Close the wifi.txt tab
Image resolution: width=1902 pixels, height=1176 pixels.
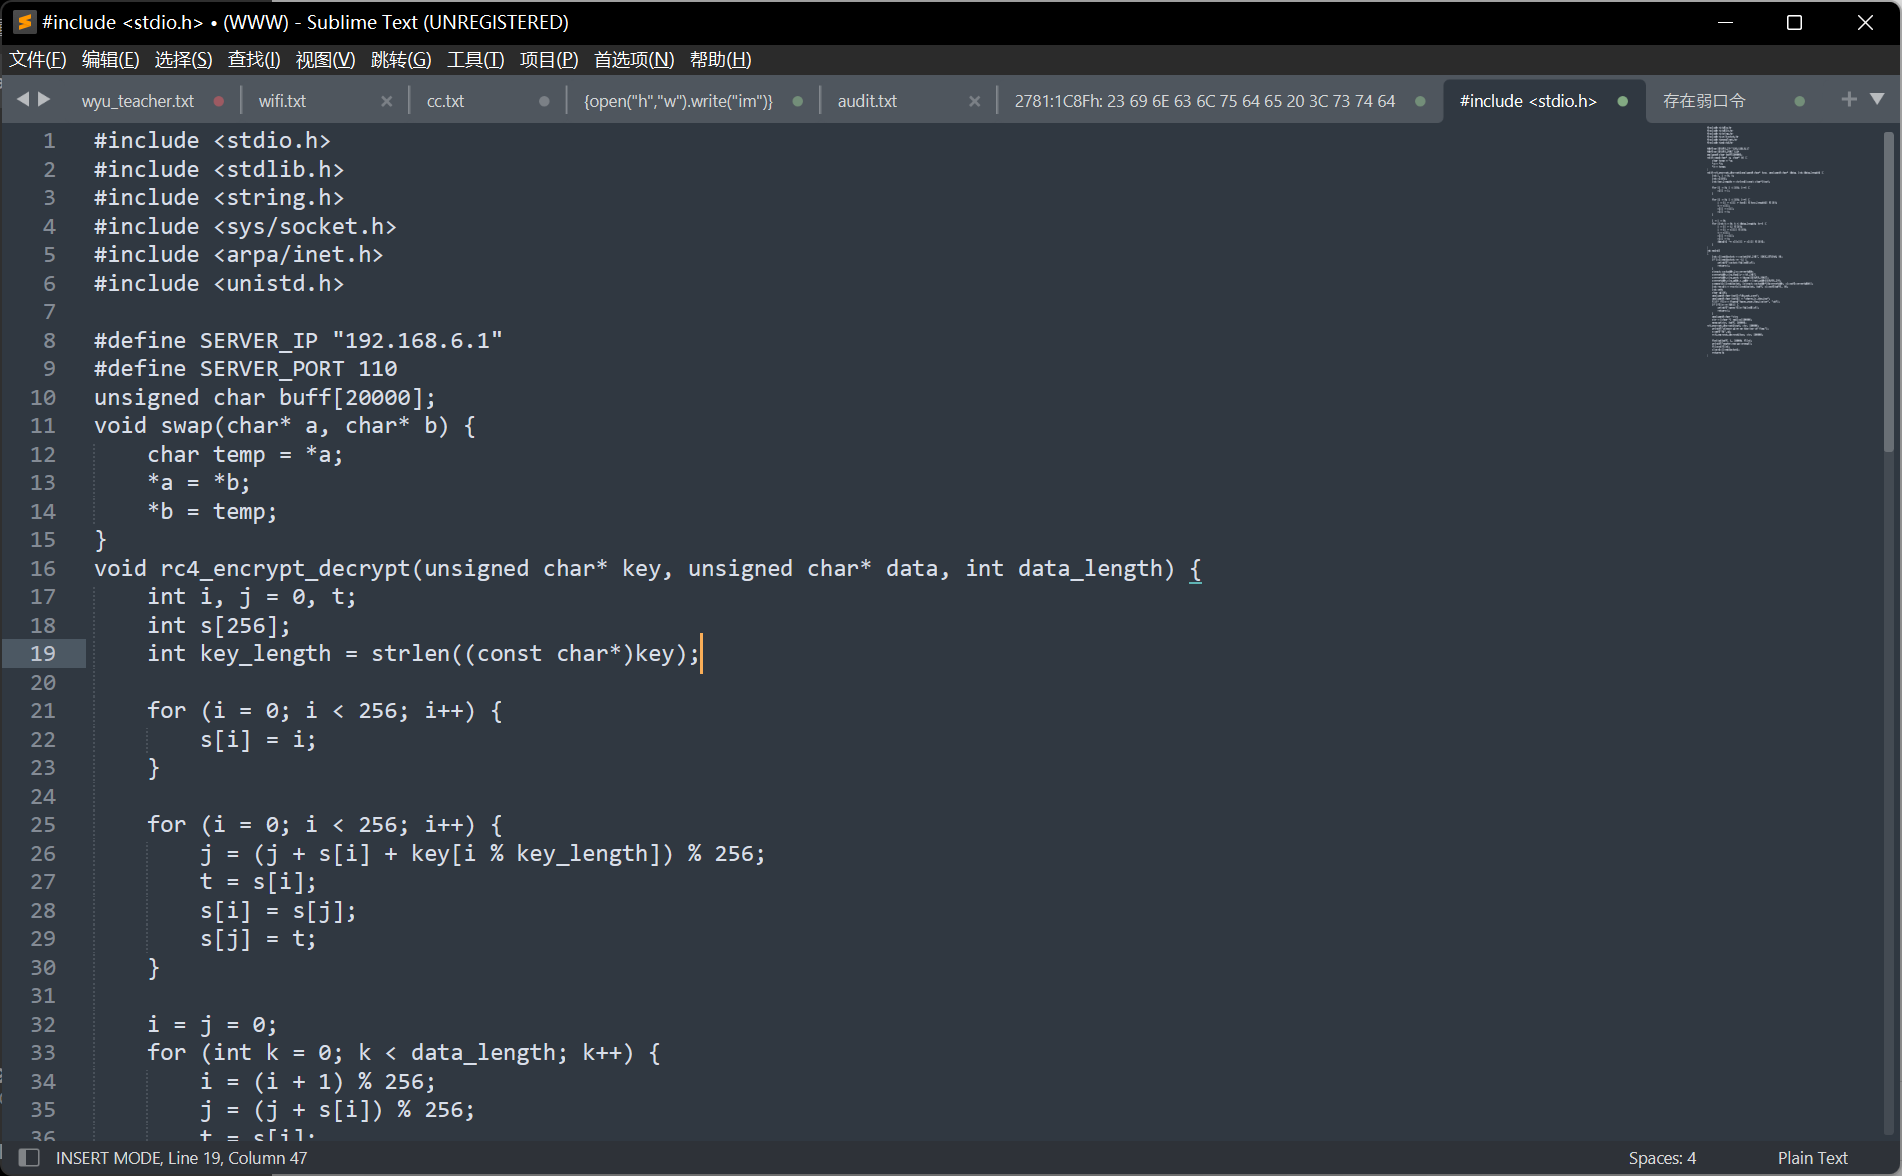pos(386,101)
